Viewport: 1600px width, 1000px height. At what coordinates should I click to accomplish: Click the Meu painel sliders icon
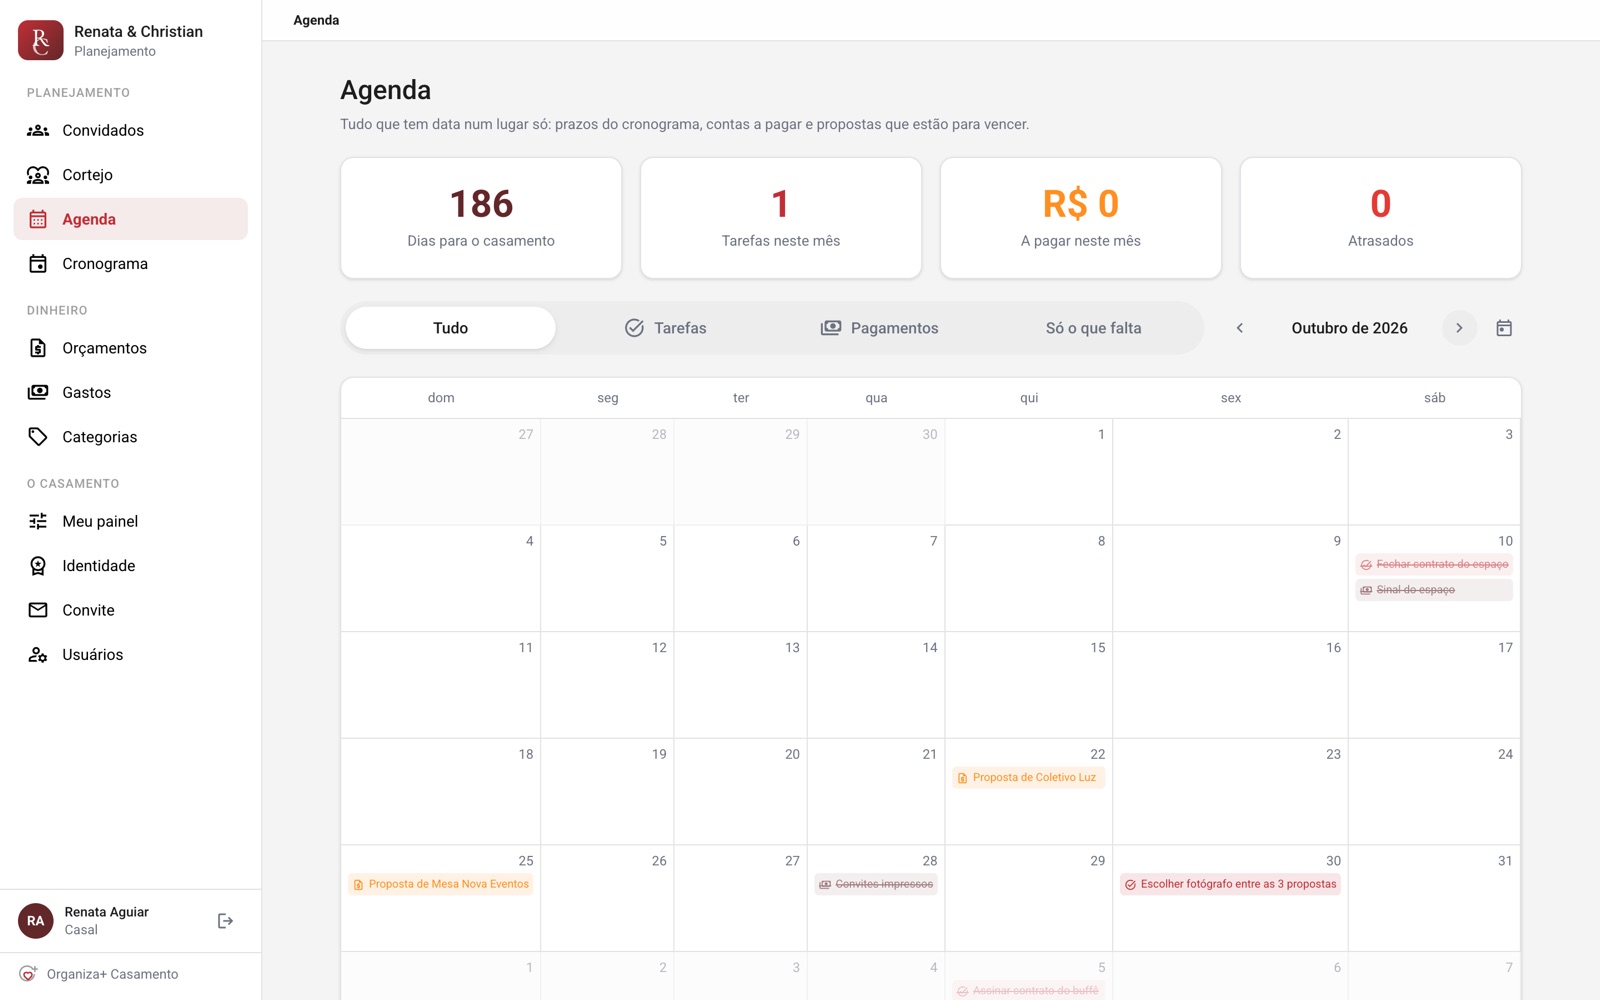tap(38, 521)
